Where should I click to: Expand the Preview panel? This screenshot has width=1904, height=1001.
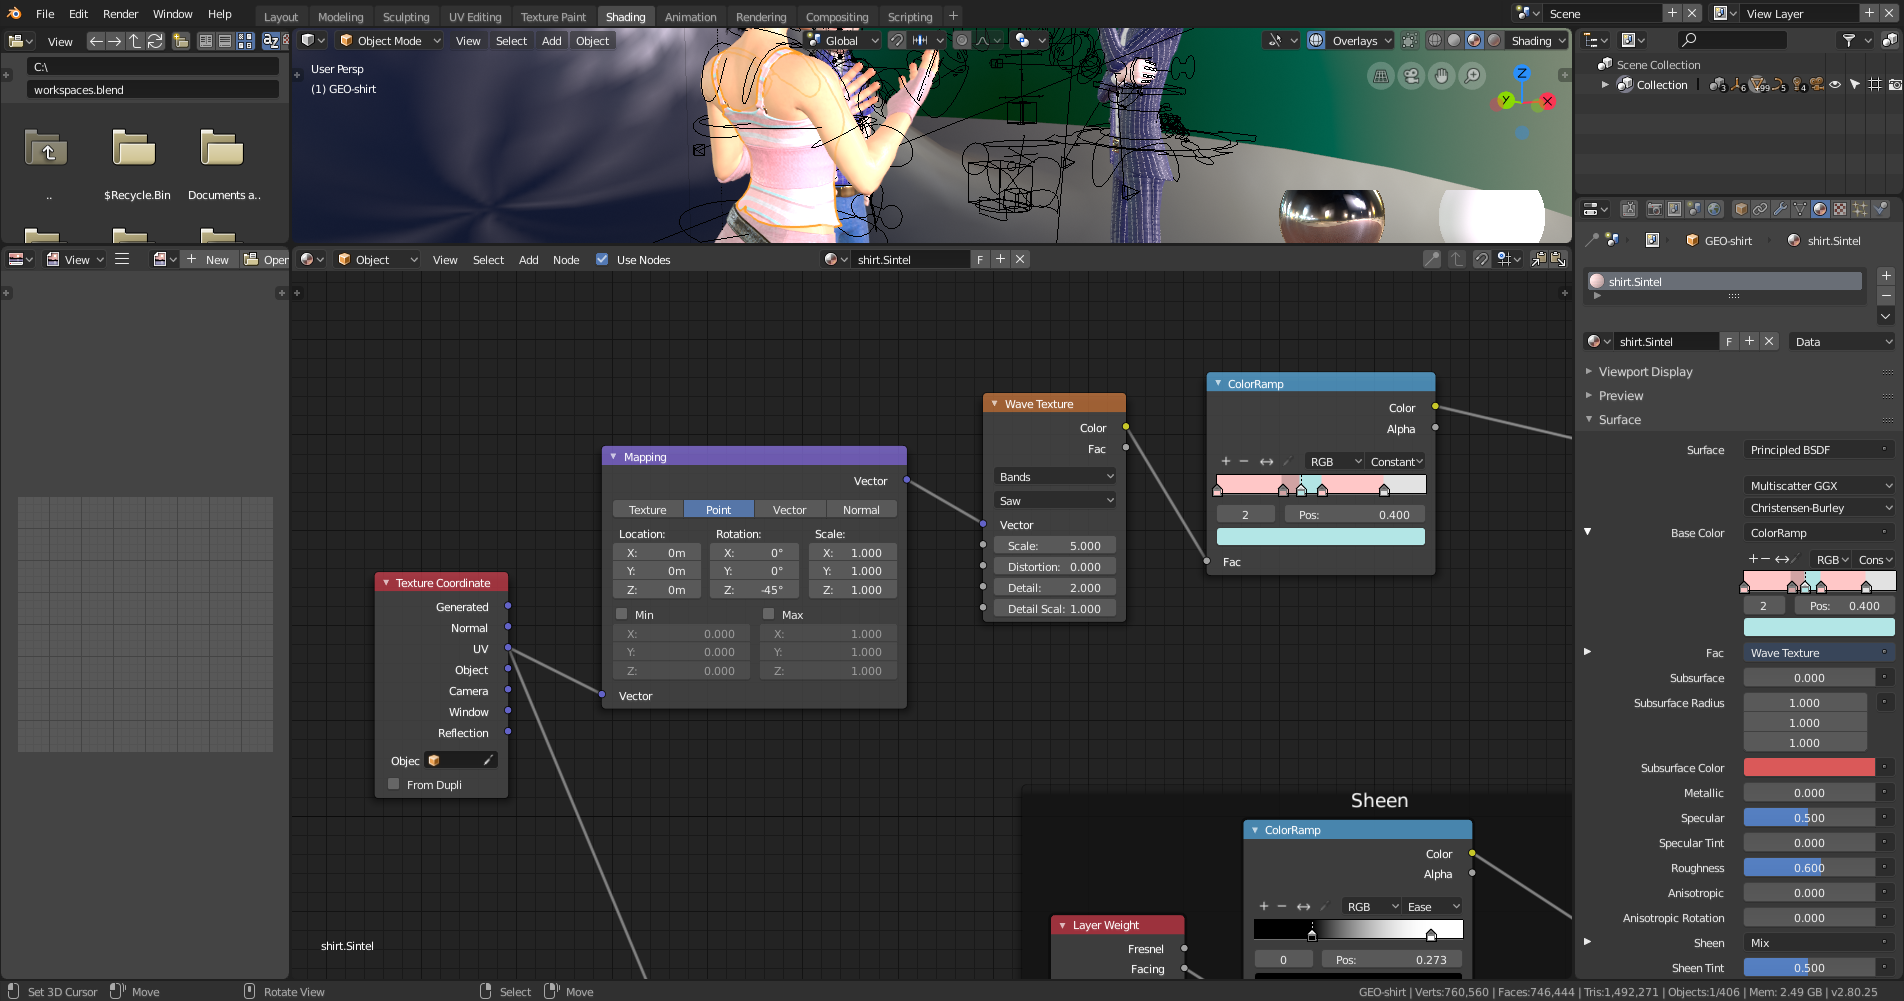[1619, 396]
